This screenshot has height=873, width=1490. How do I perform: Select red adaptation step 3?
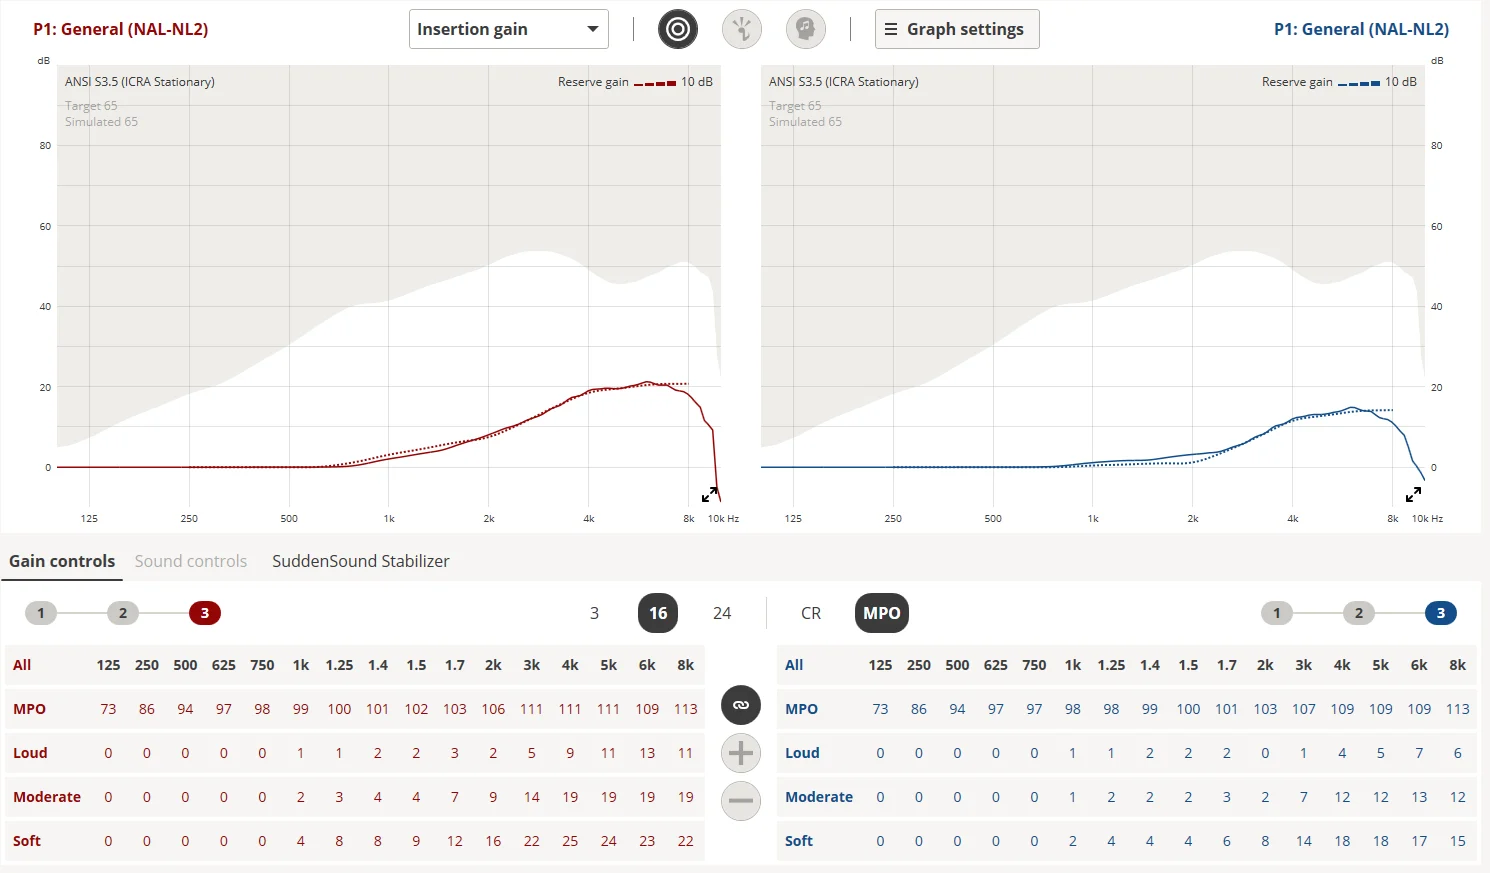click(205, 613)
